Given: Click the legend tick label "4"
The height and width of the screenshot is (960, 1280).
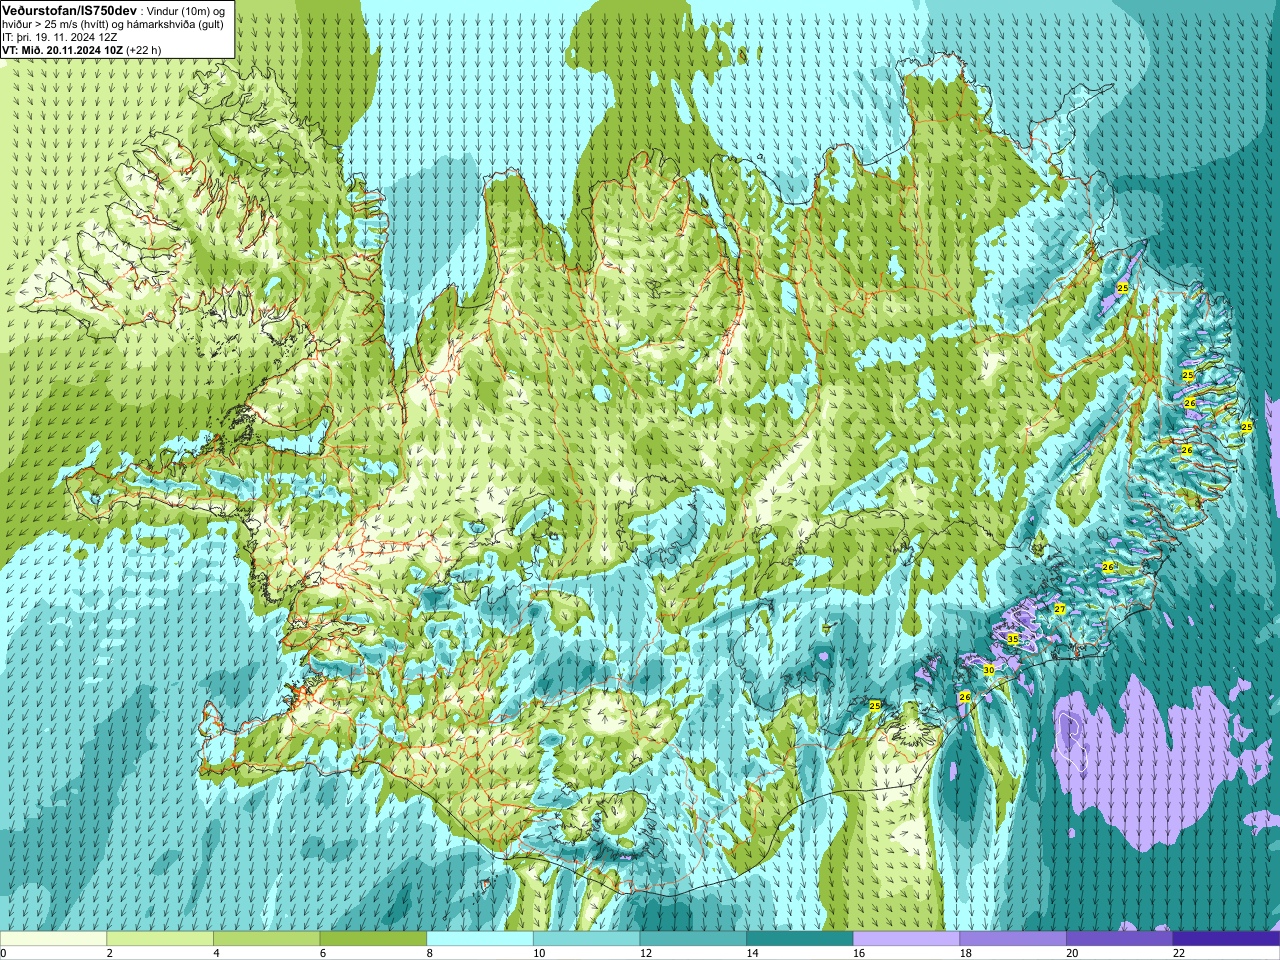Looking at the screenshot, I should point(216,953).
